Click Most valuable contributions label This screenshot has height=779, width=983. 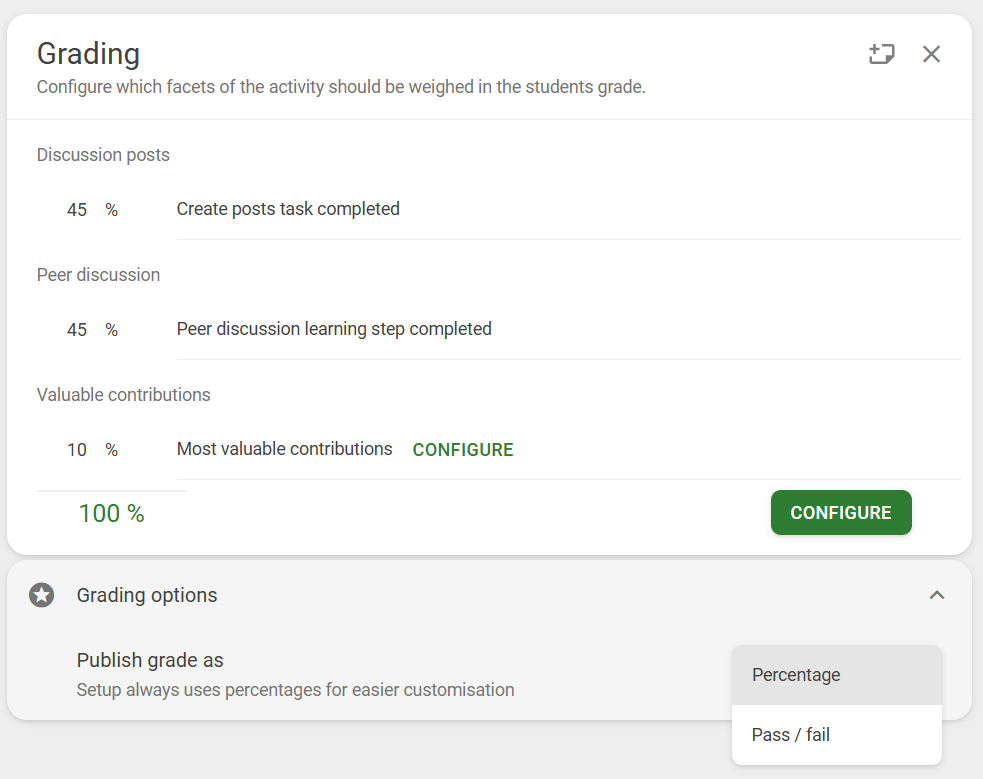[x=284, y=449]
